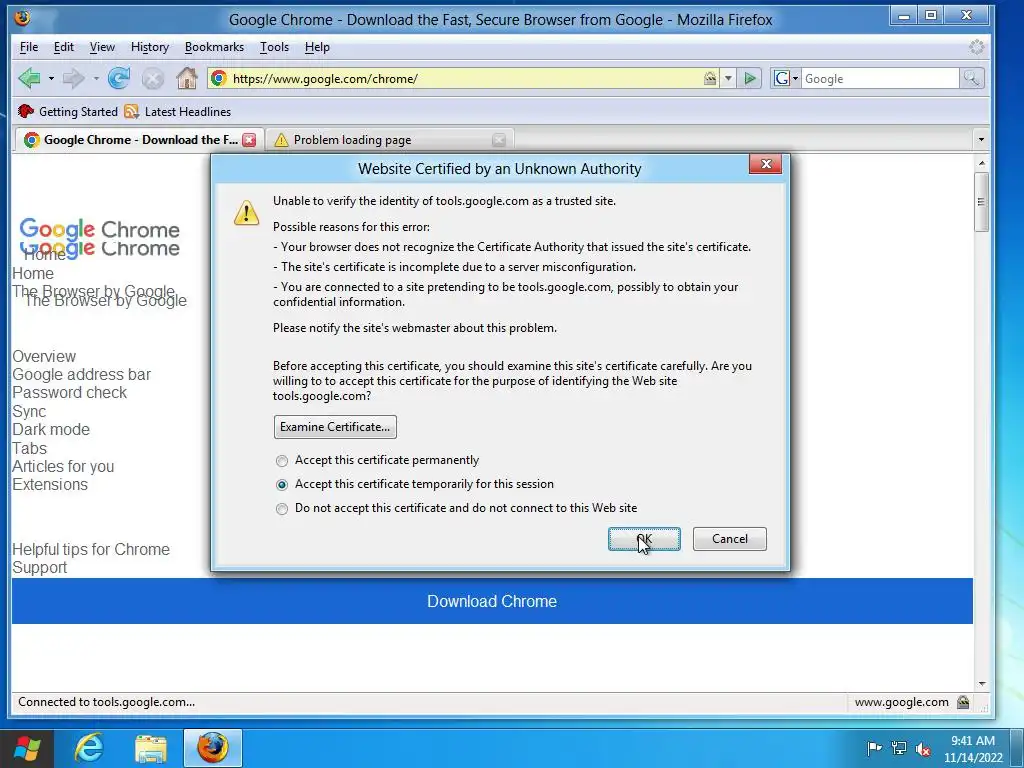Click the Overview link
The image size is (1024, 768).
point(44,357)
